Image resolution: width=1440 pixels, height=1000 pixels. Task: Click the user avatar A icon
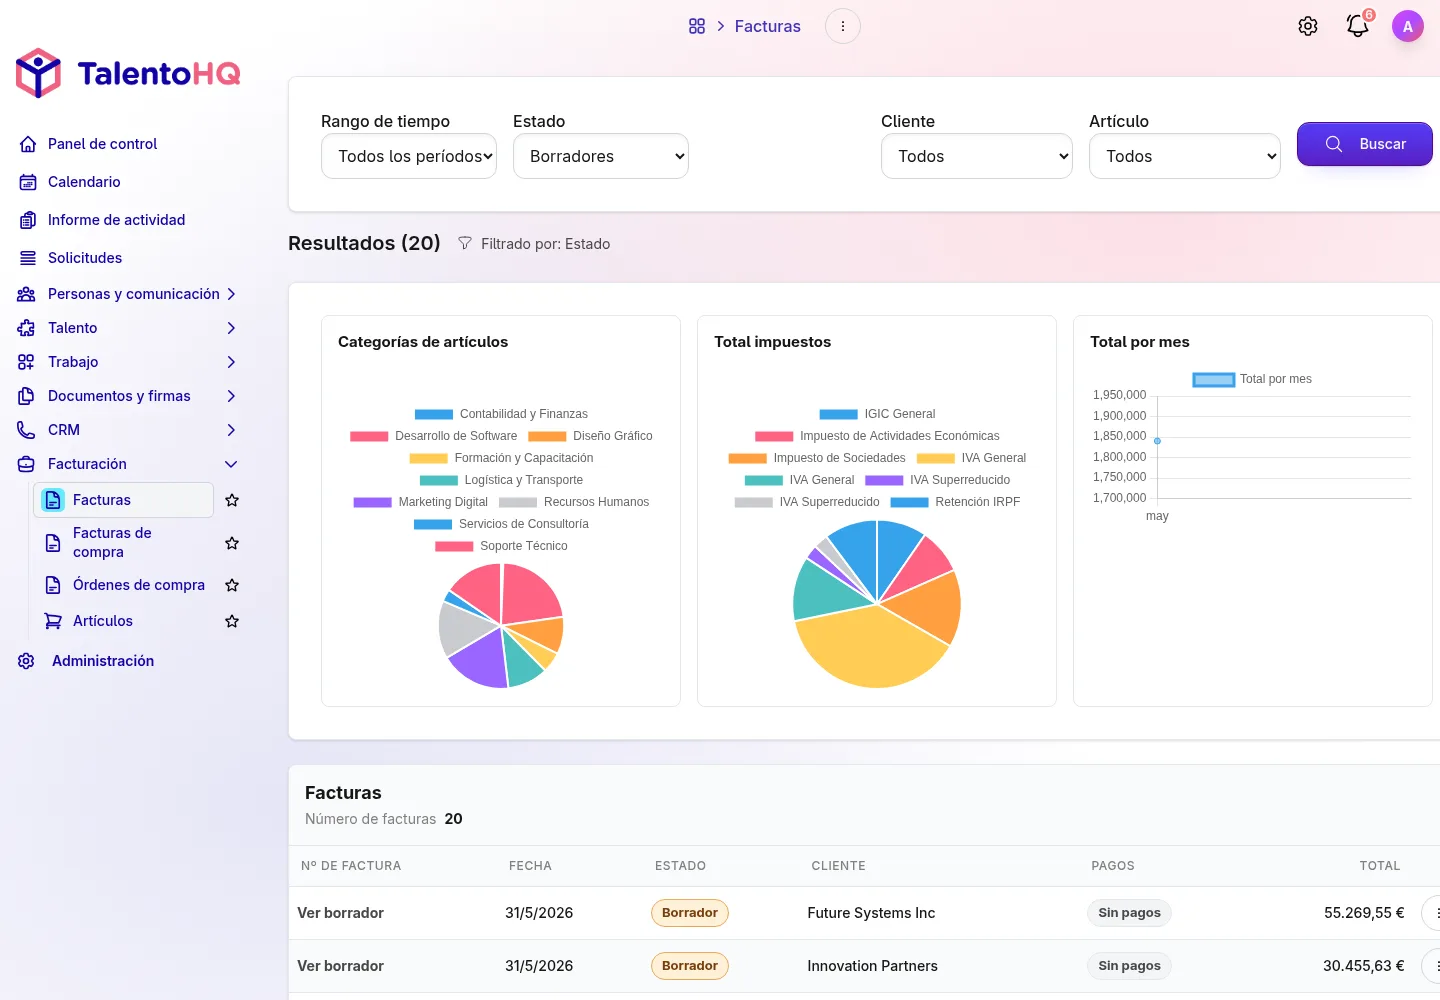coord(1408,26)
